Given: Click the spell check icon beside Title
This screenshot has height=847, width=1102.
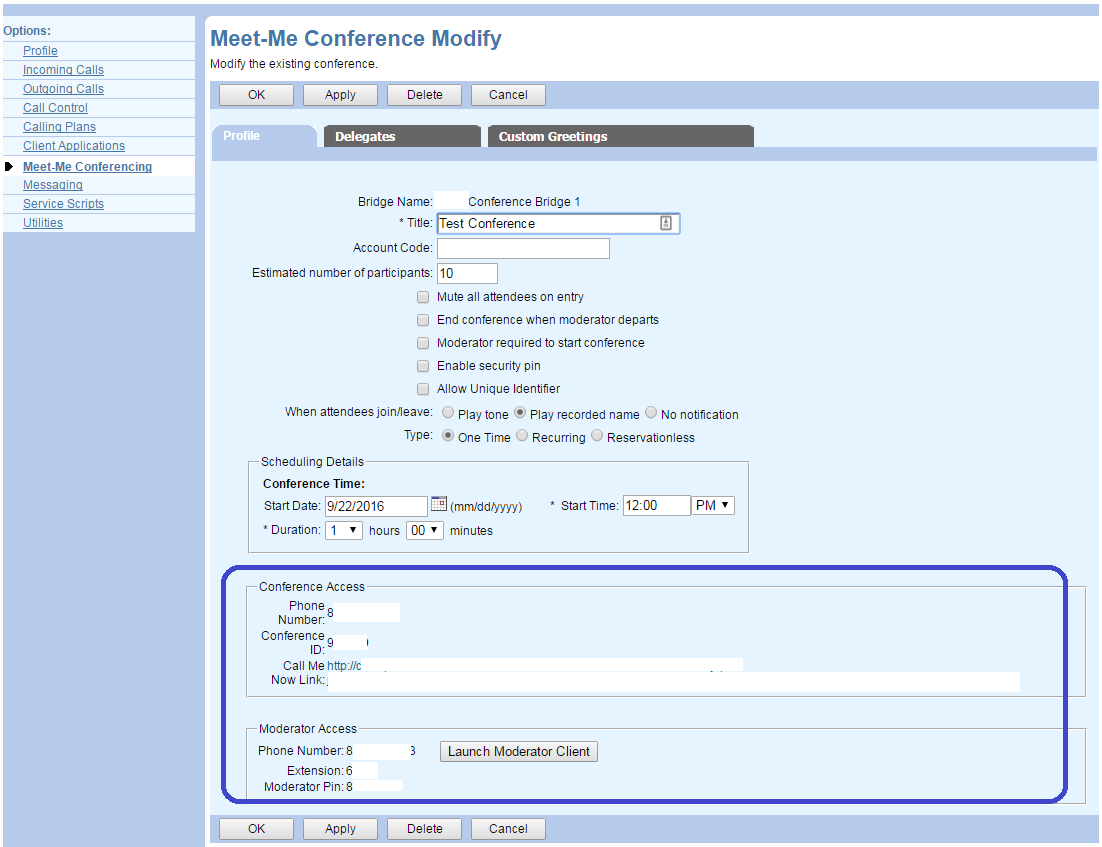Looking at the screenshot, I should [665, 223].
